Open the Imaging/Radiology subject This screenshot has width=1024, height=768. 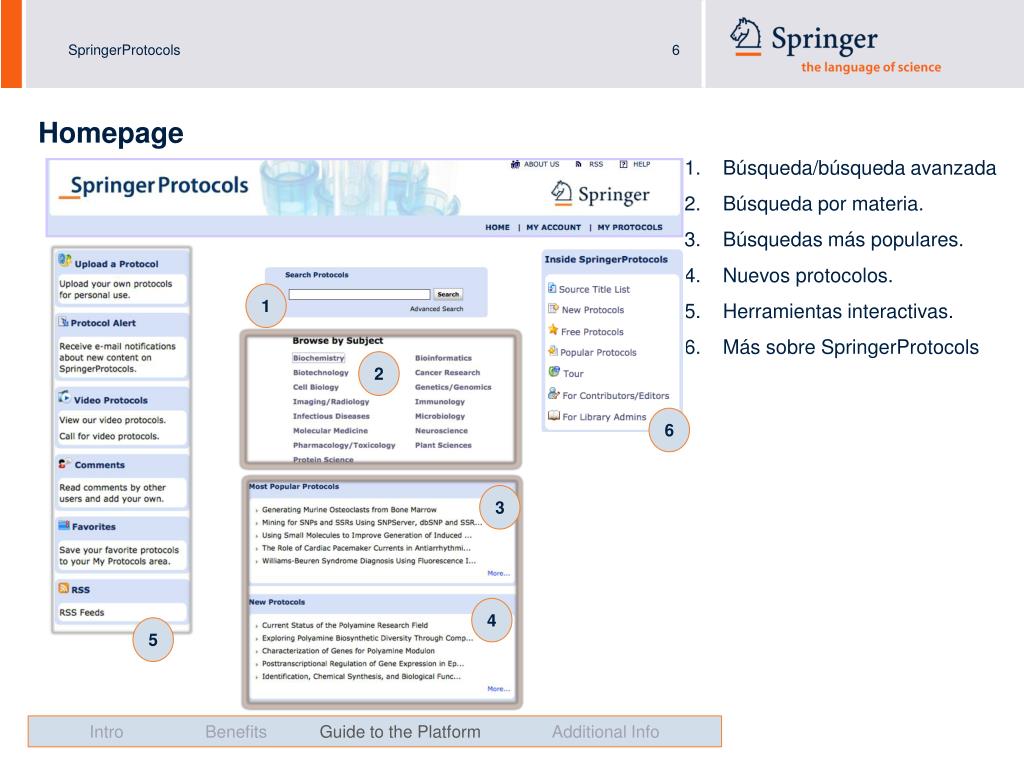tap(330, 402)
